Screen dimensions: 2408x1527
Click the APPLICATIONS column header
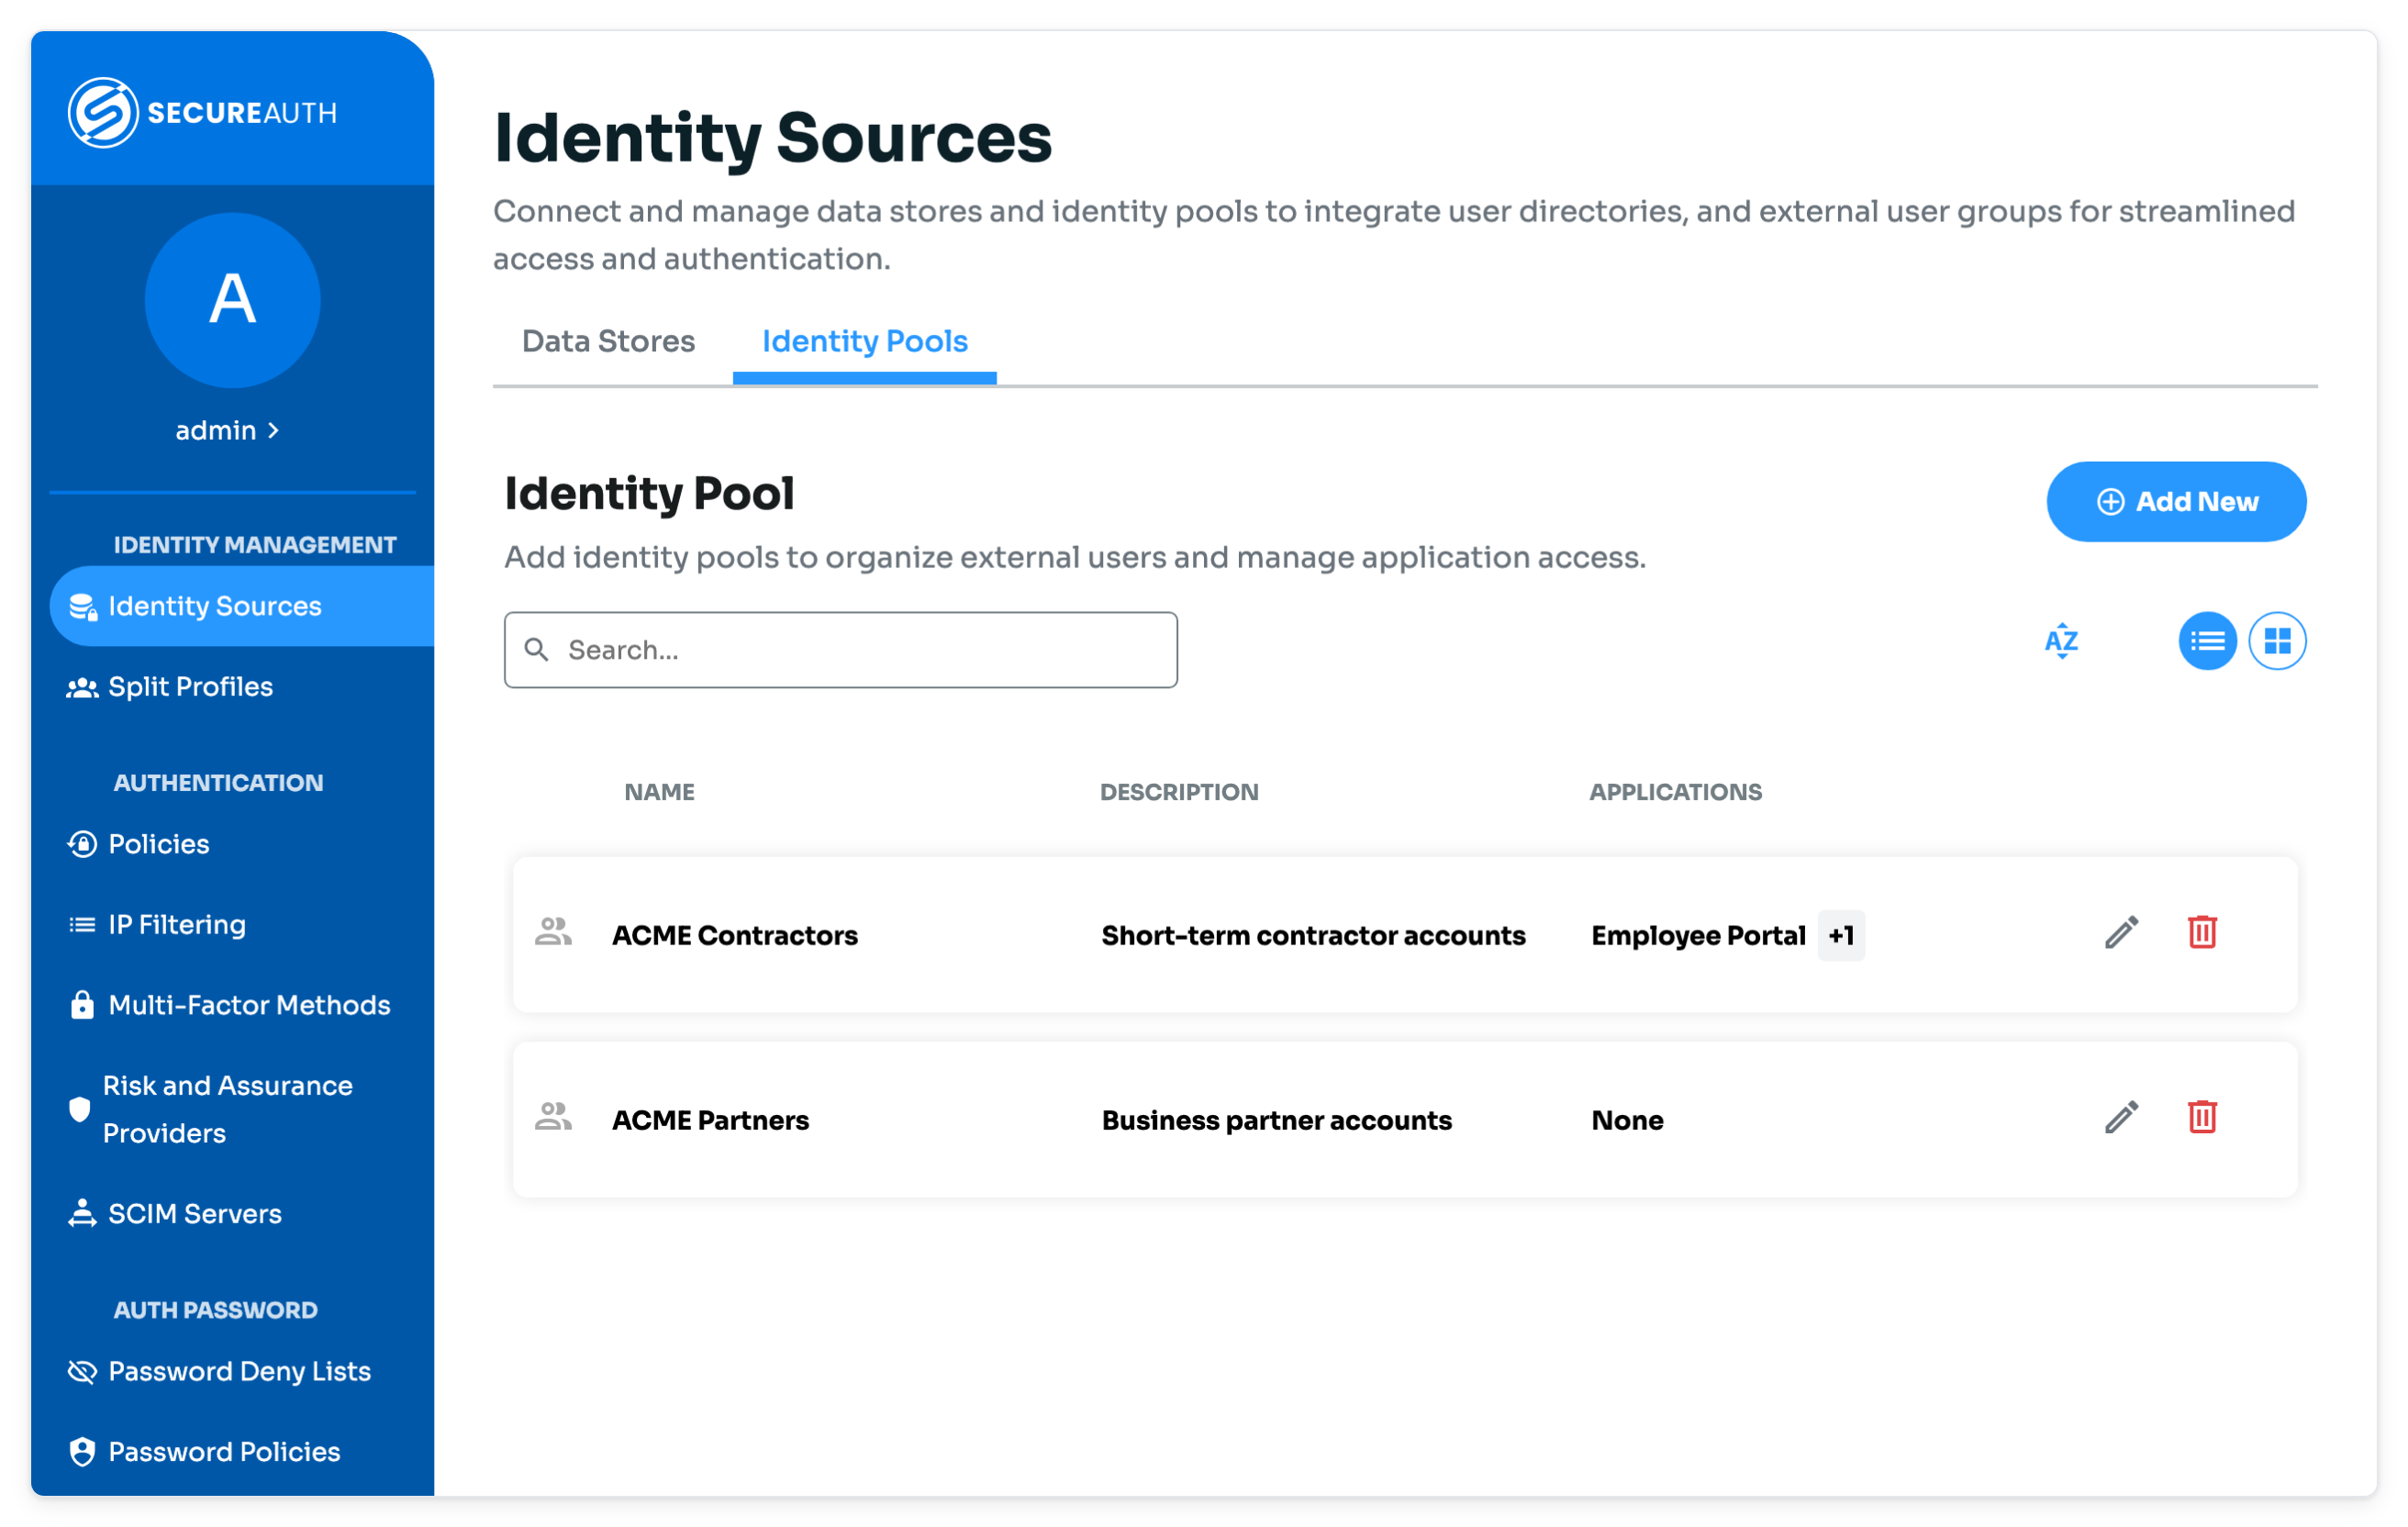[1676, 792]
